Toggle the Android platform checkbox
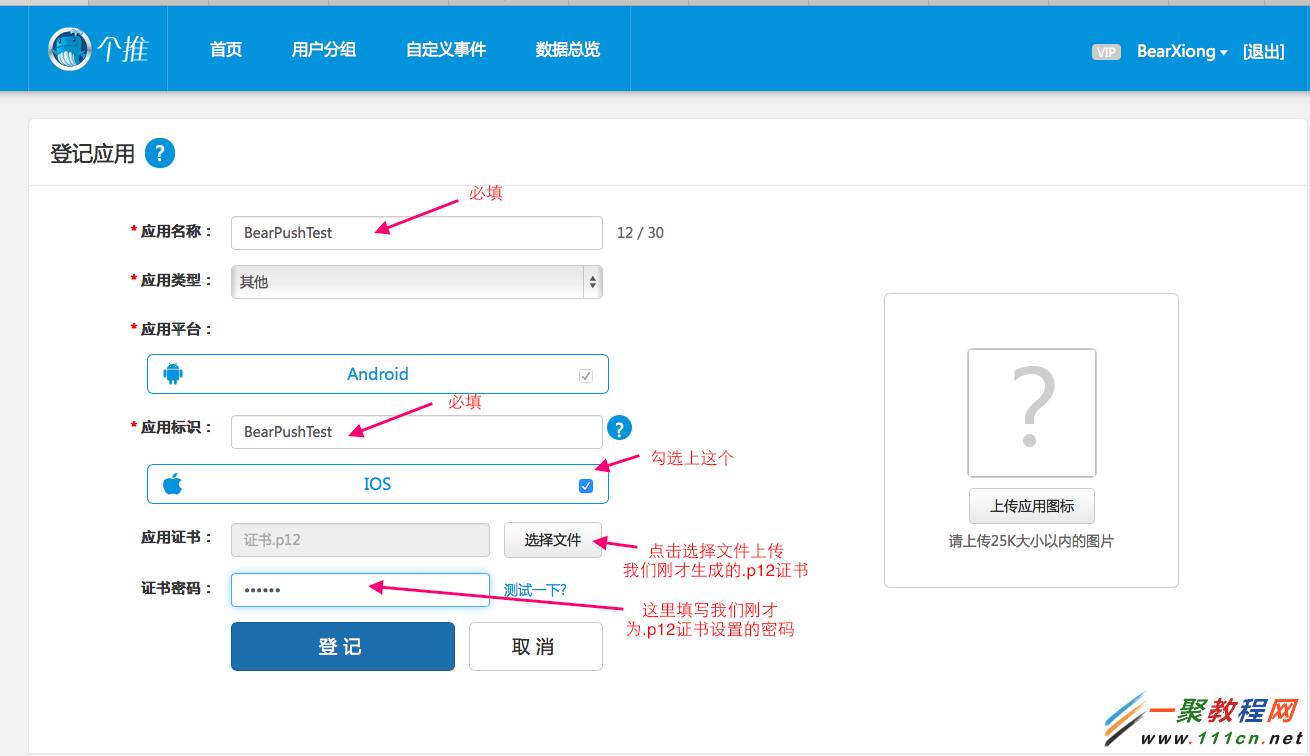Image resolution: width=1310 pixels, height=756 pixels. pos(586,376)
